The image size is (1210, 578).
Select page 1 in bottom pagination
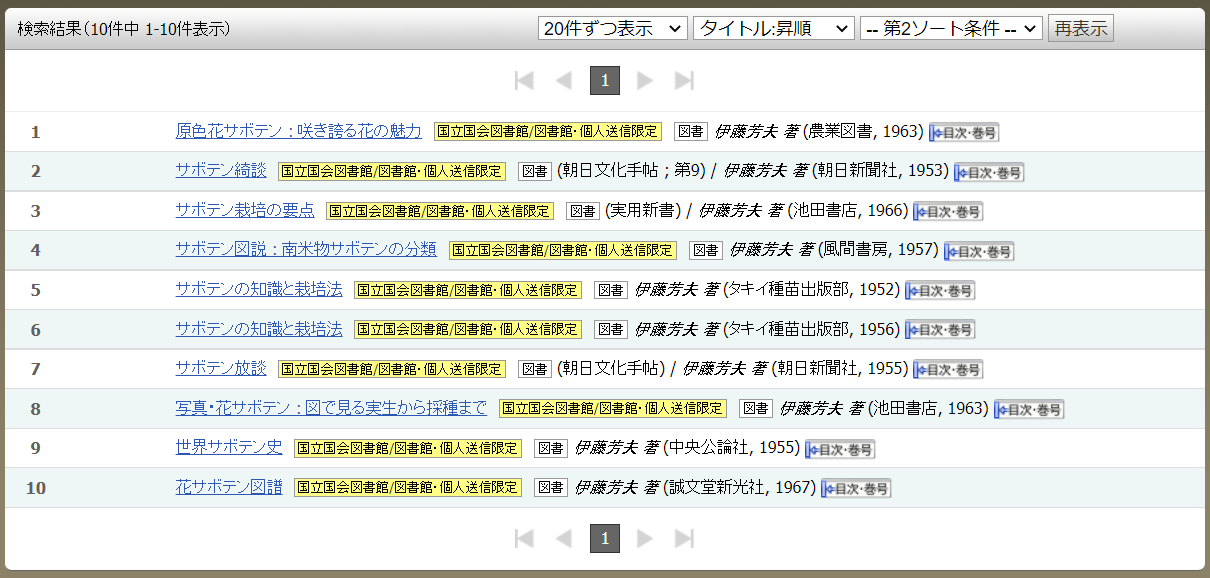[x=605, y=539]
